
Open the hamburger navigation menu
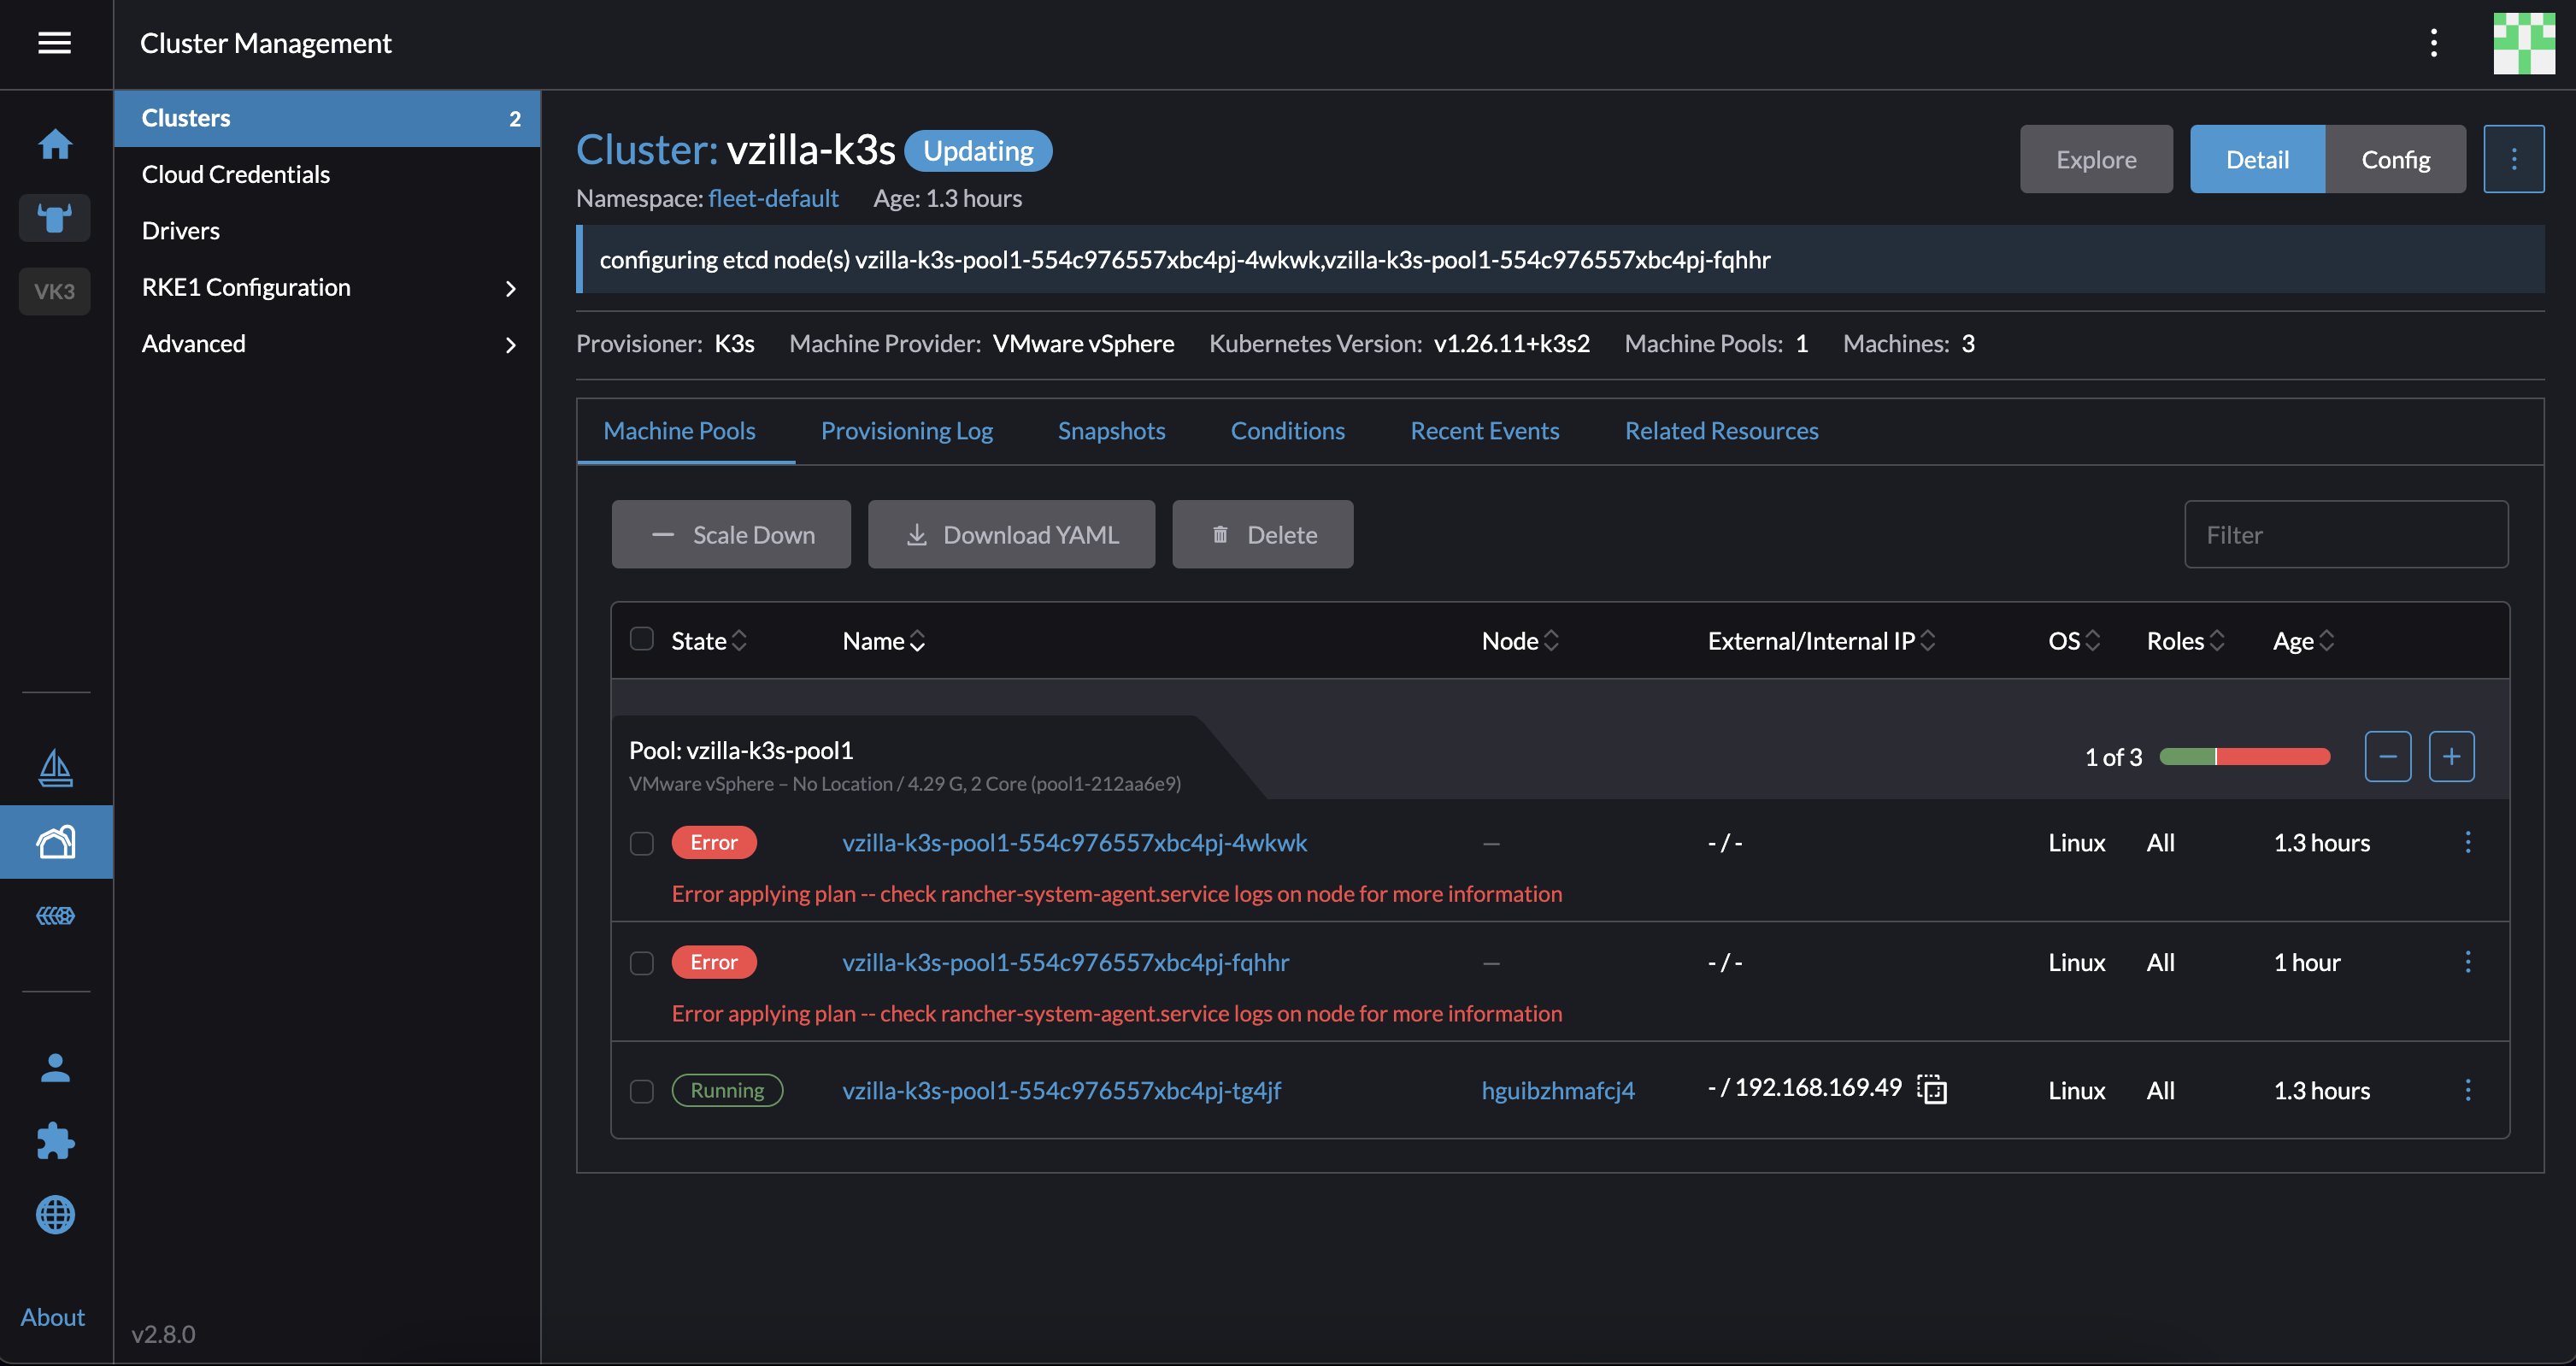(x=55, y=43)
